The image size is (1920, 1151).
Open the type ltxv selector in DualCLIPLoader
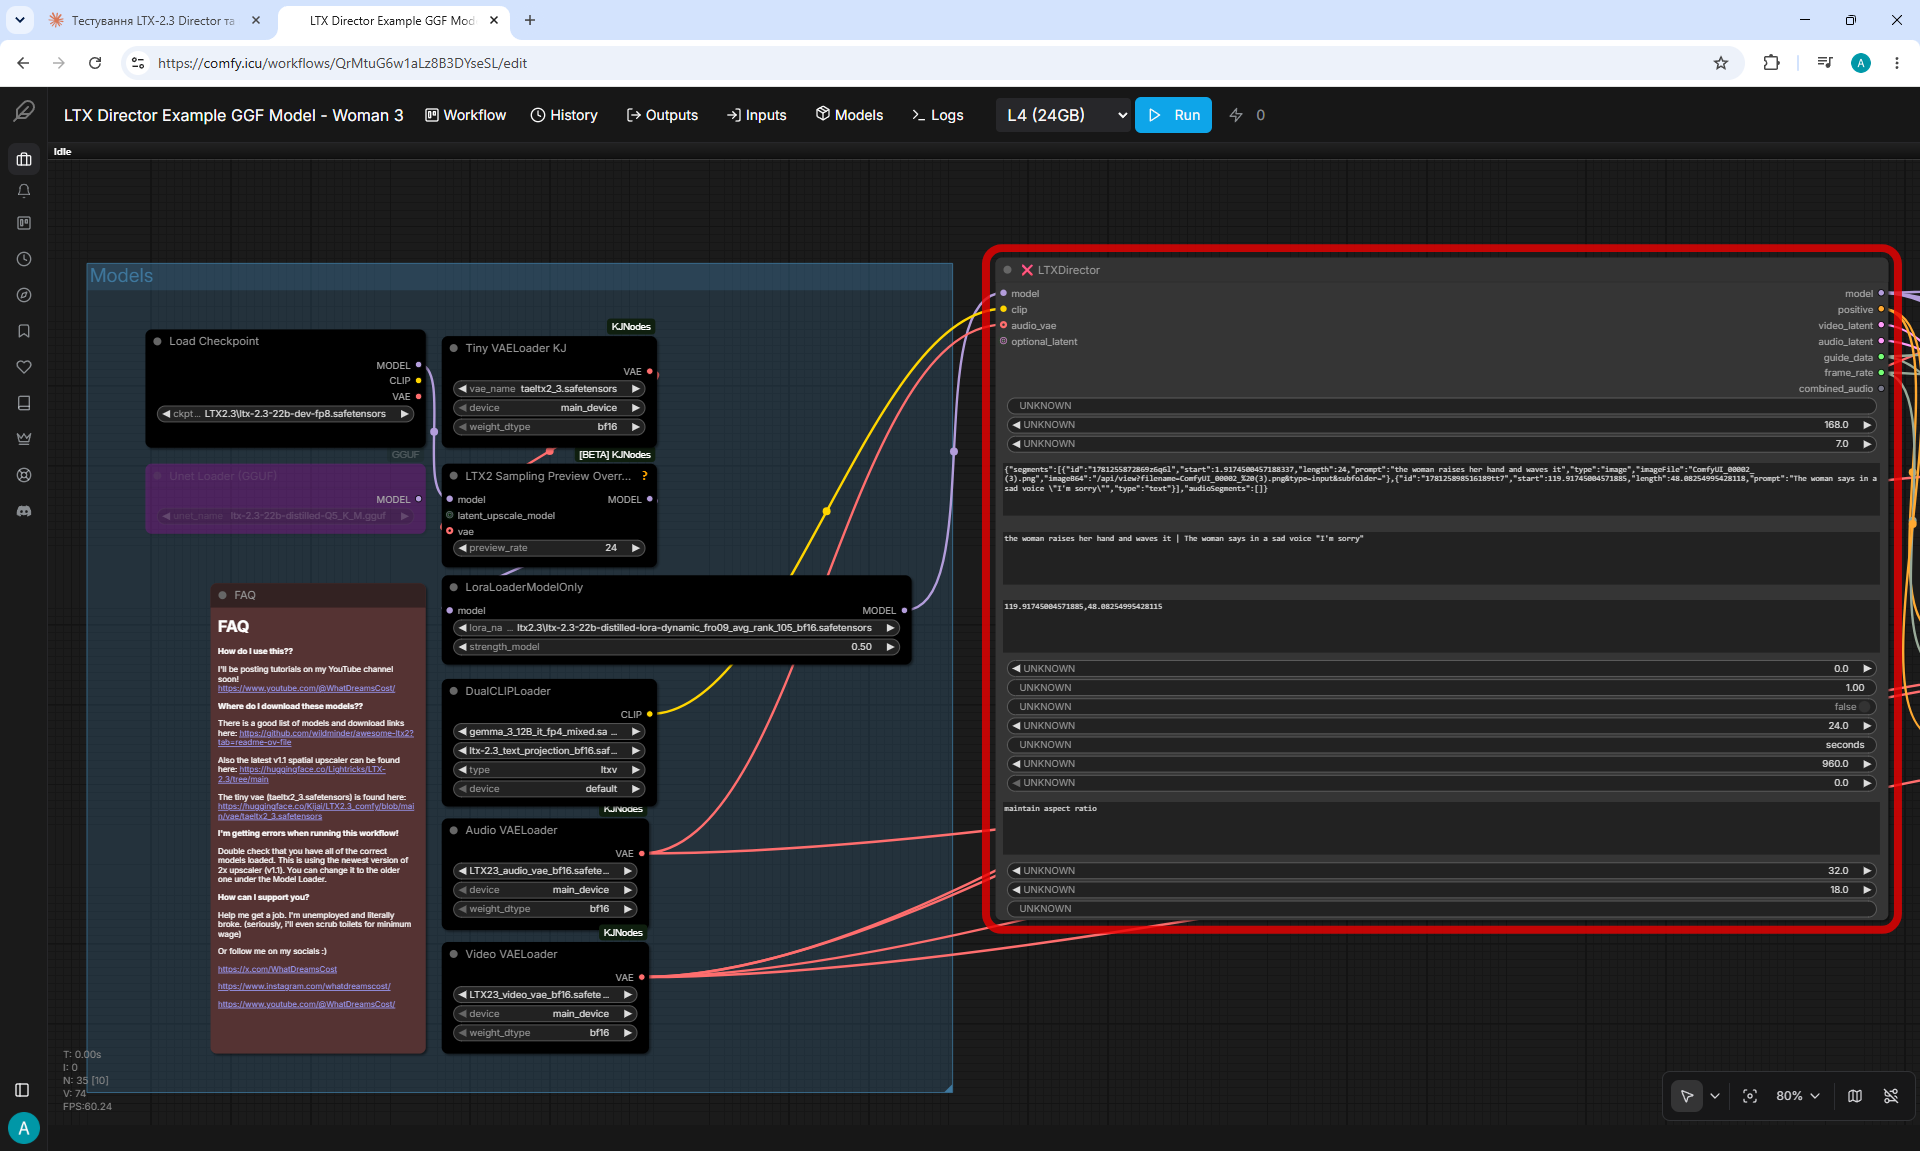click(549, 770)
